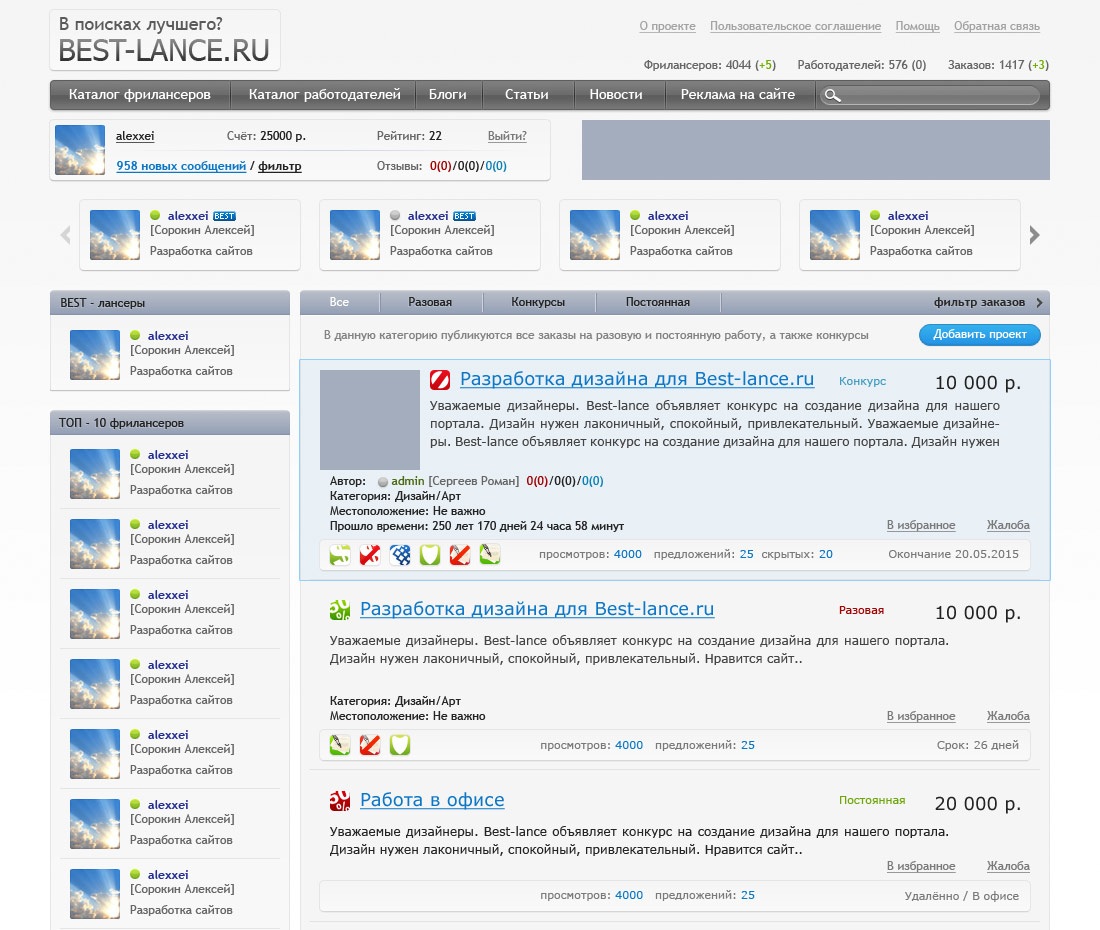Open the alexxei profile link in the account panel

click(135, 136)
